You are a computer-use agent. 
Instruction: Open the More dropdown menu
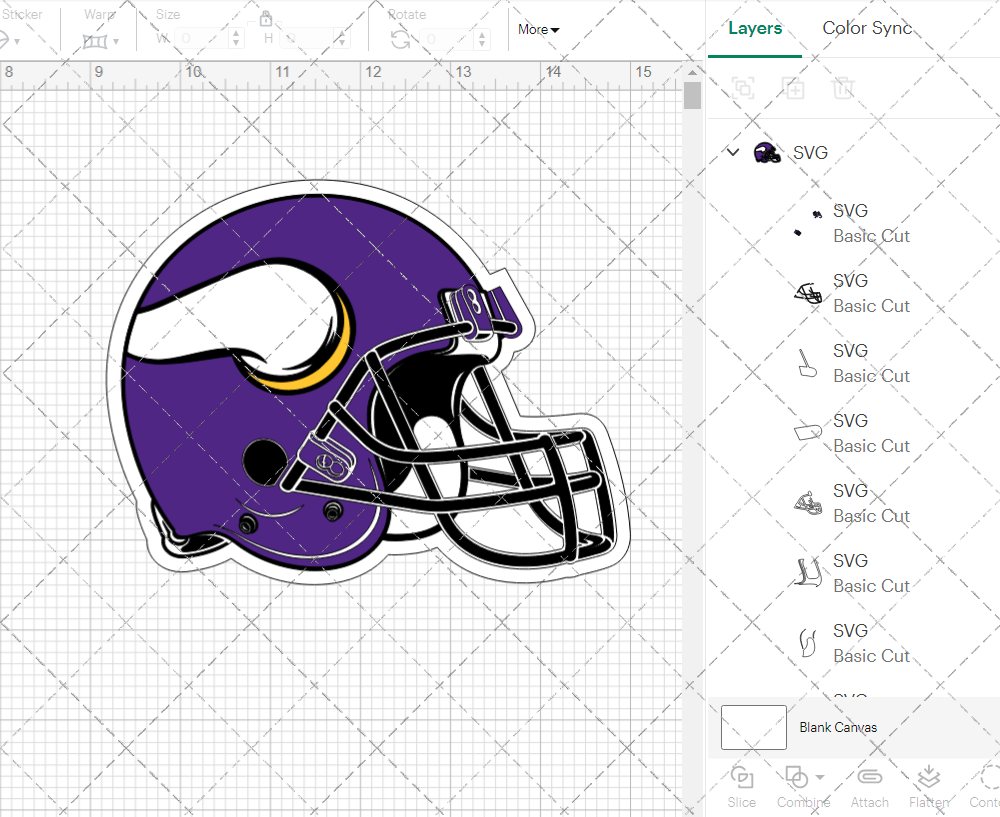(x=538, y=29)
